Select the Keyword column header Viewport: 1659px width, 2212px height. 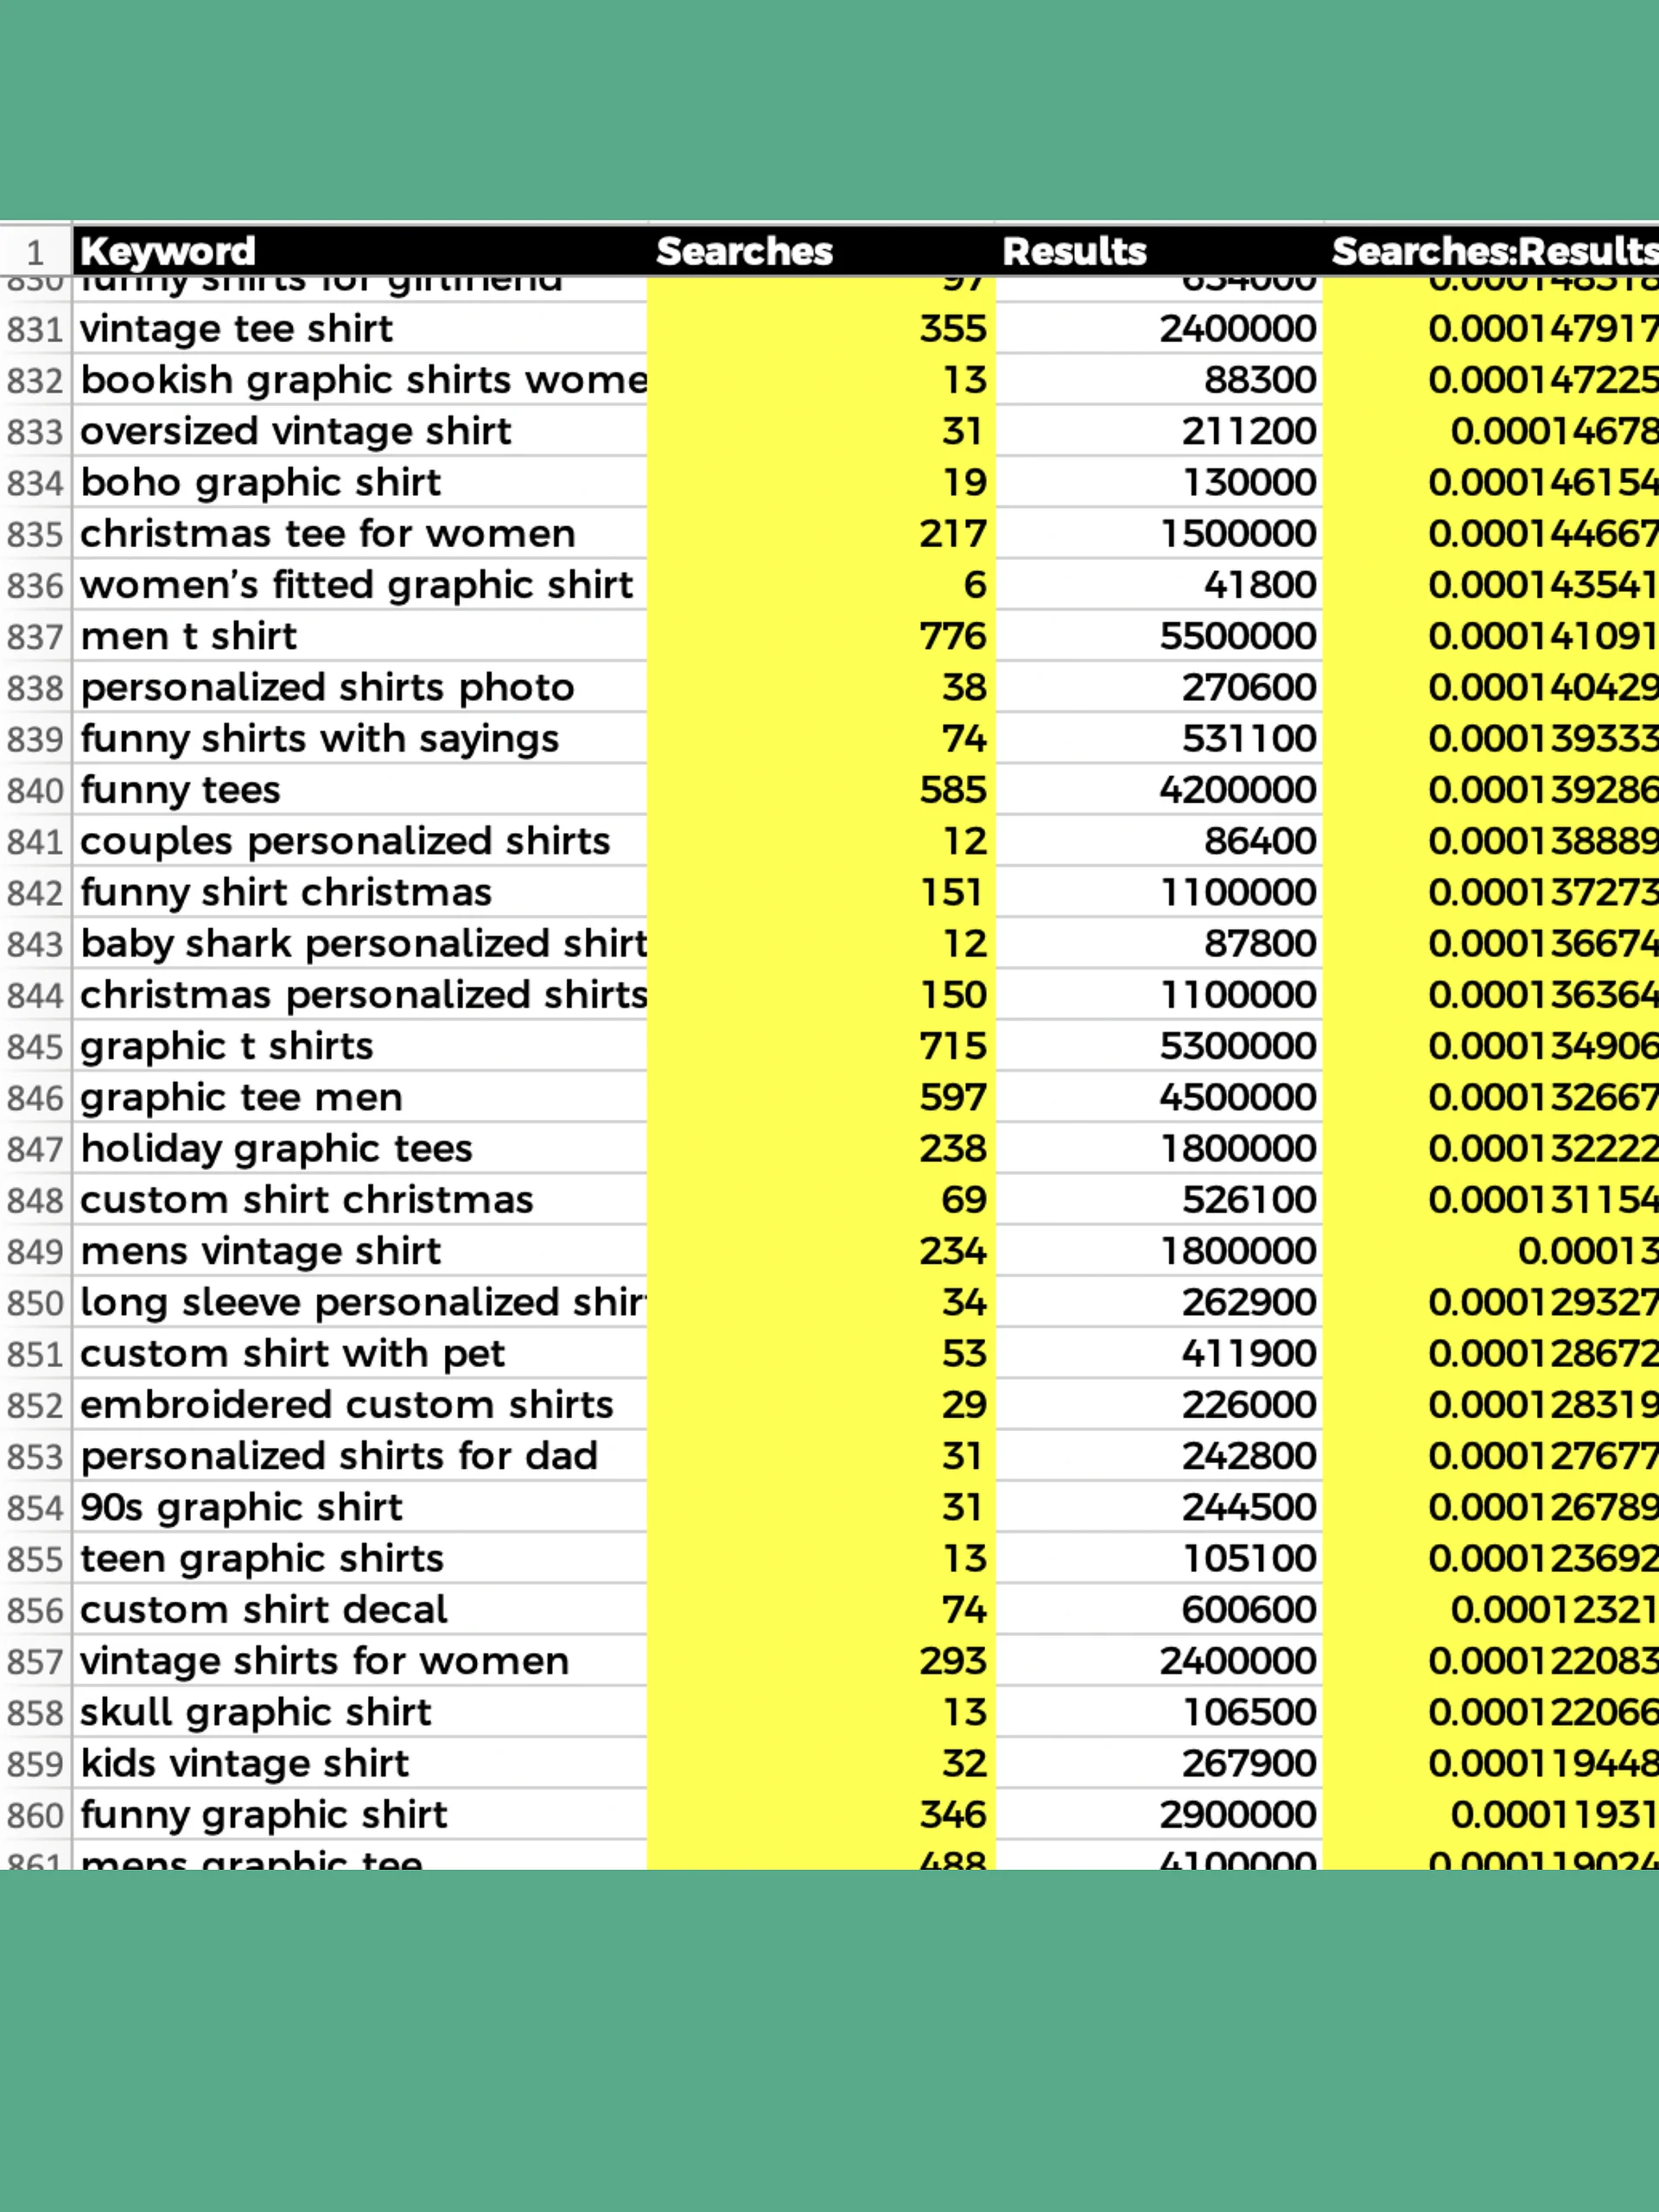point(360,251)
